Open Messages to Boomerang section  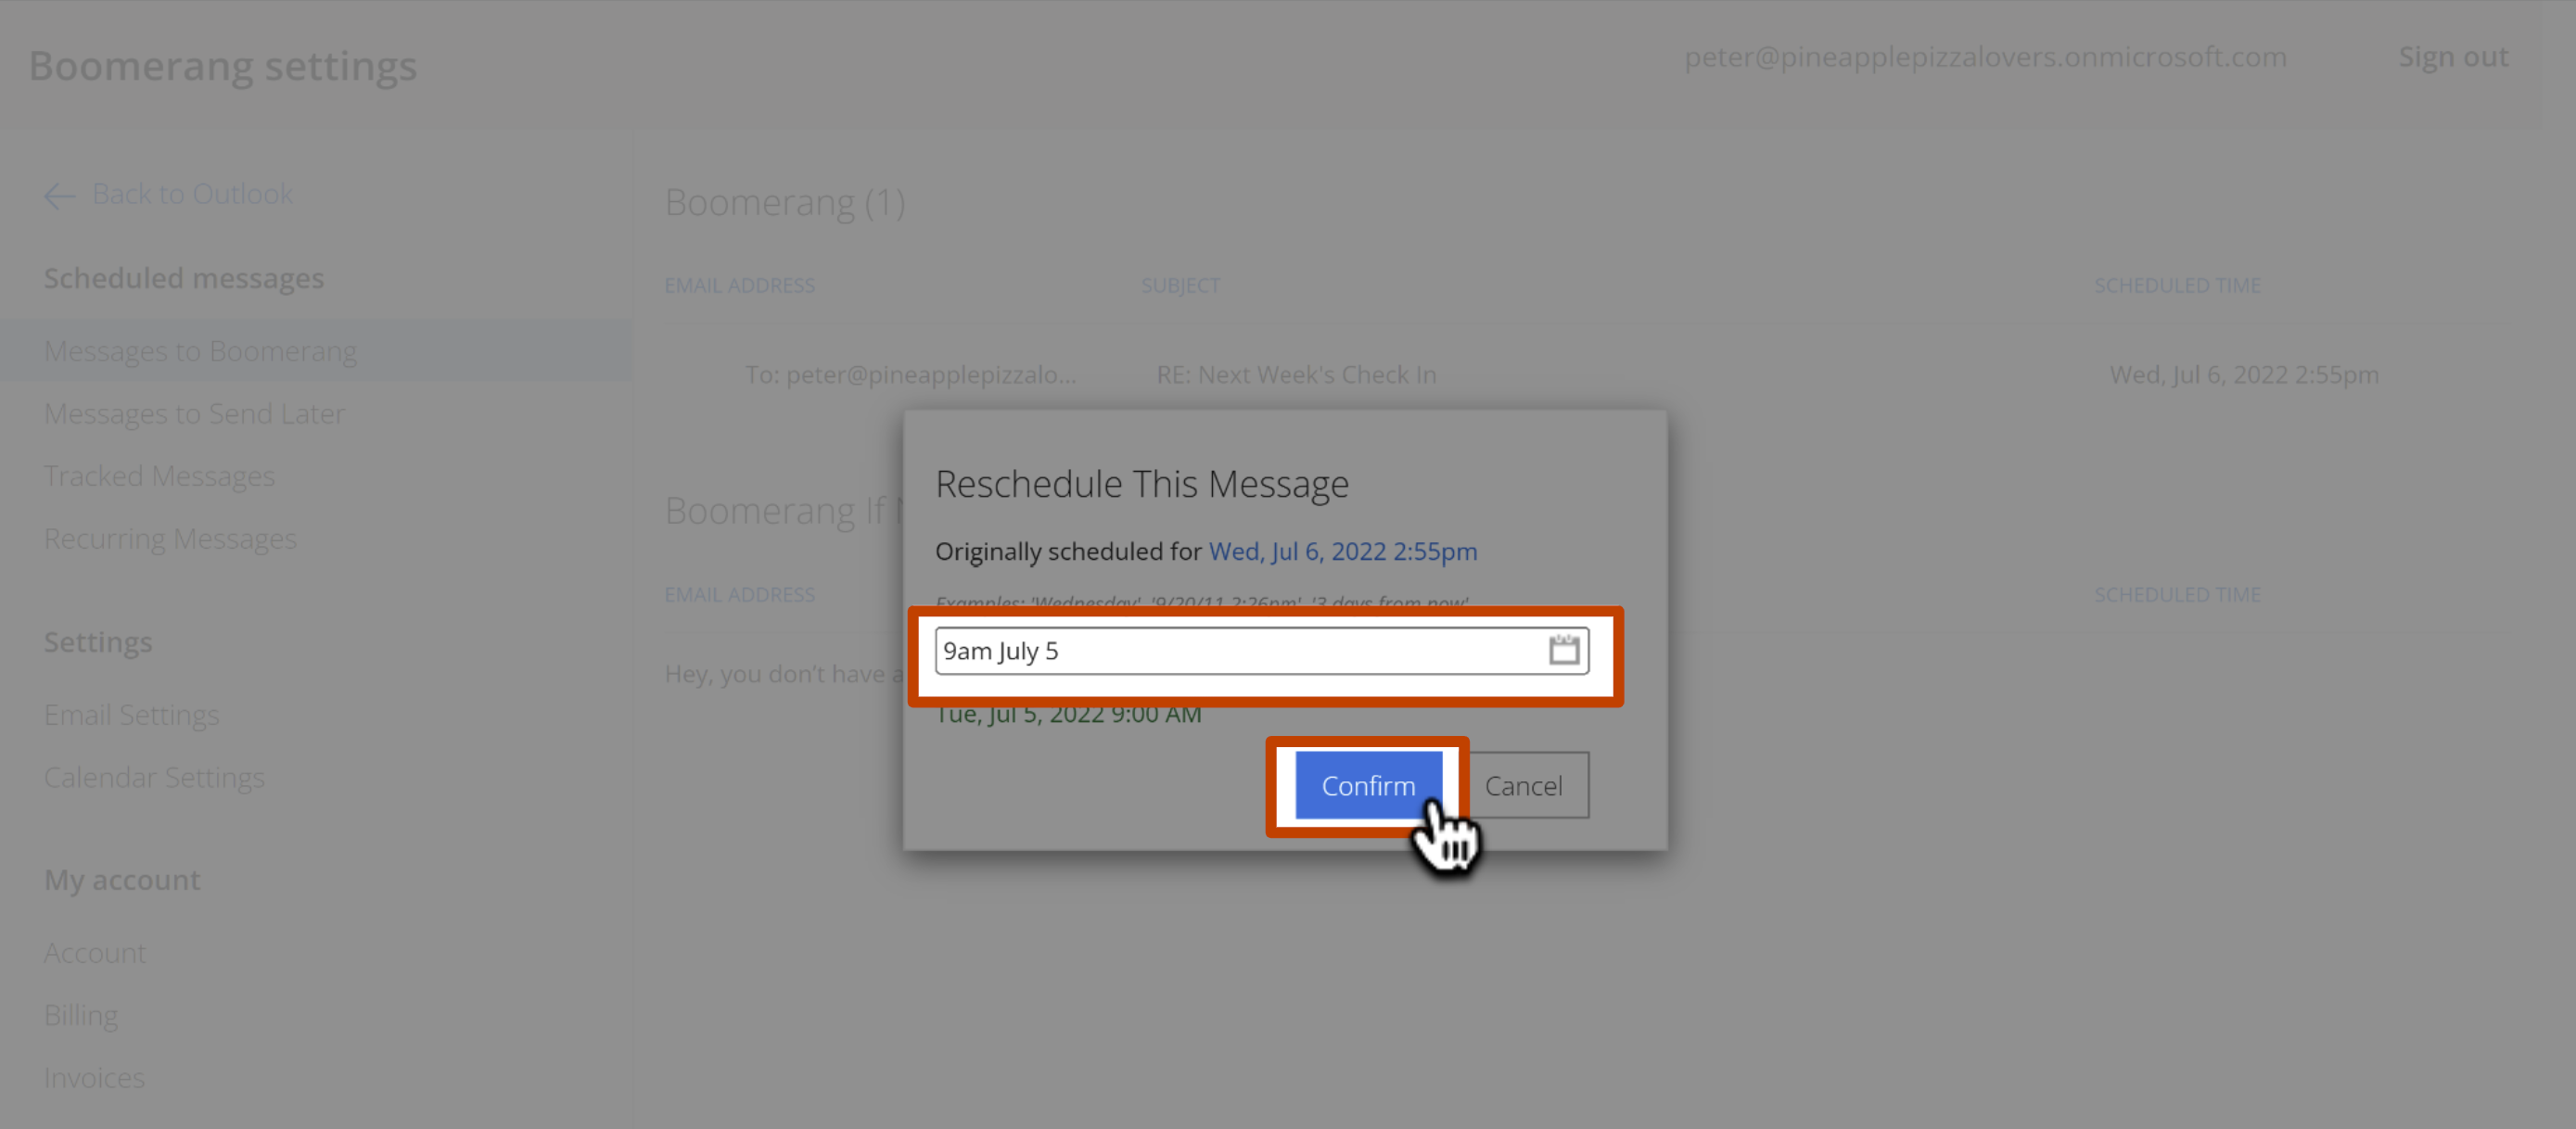click(200, 350)
